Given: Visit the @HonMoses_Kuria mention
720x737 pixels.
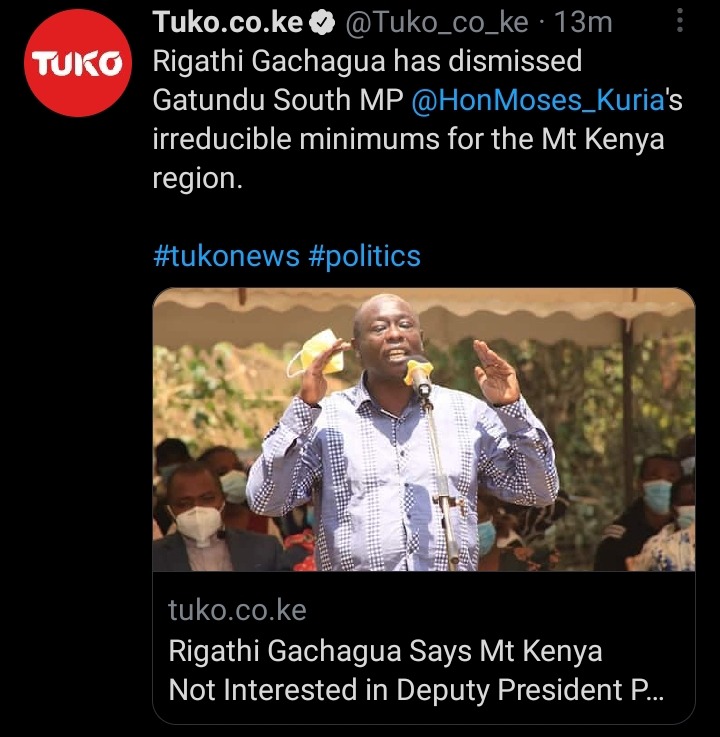Looking at the screenshot, I should 538,101.
